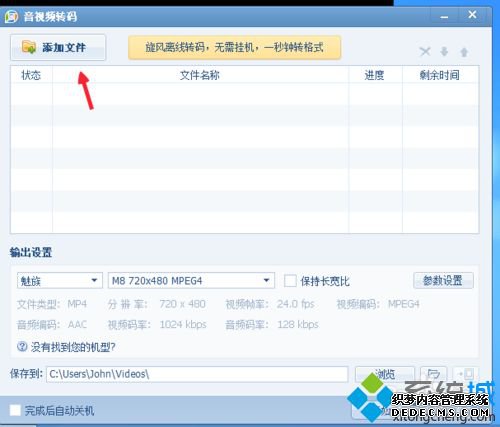The height and width of the screenshot is (427, 500).
Task: Click the question mark help icon
Action: point(22,347)
